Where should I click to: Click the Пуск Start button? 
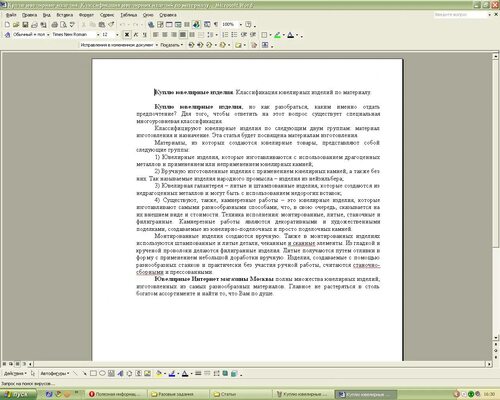(x=18, y=394)
